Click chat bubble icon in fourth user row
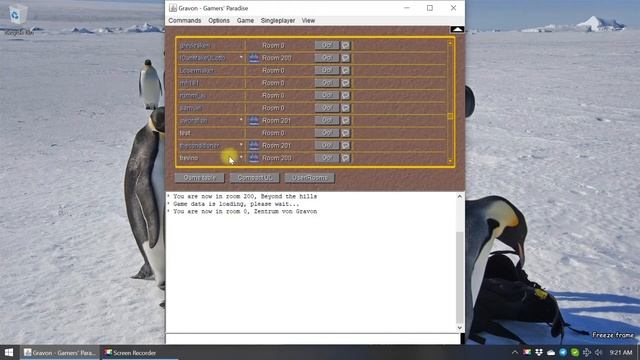 346,83
